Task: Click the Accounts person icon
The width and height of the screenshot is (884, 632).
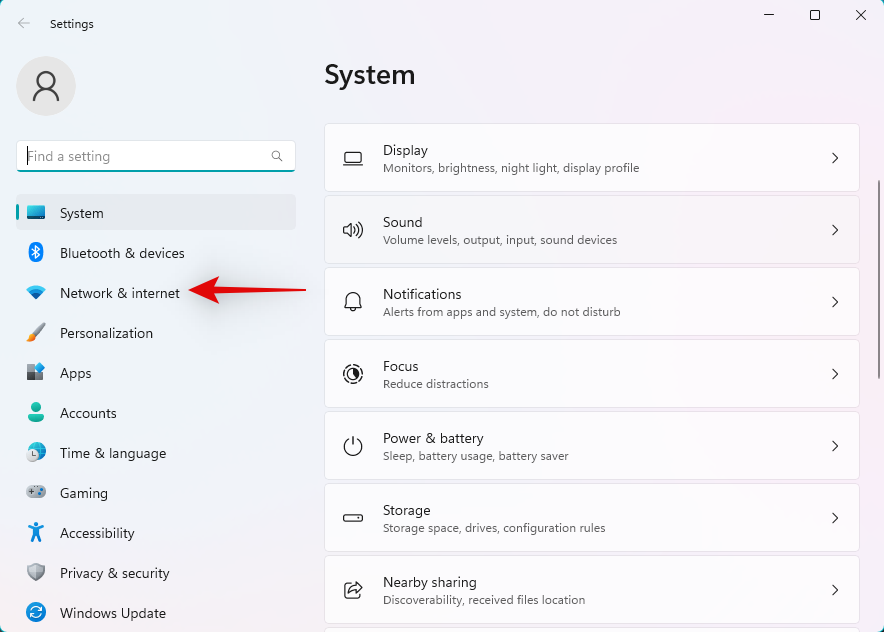Action: tap(36, 413)
